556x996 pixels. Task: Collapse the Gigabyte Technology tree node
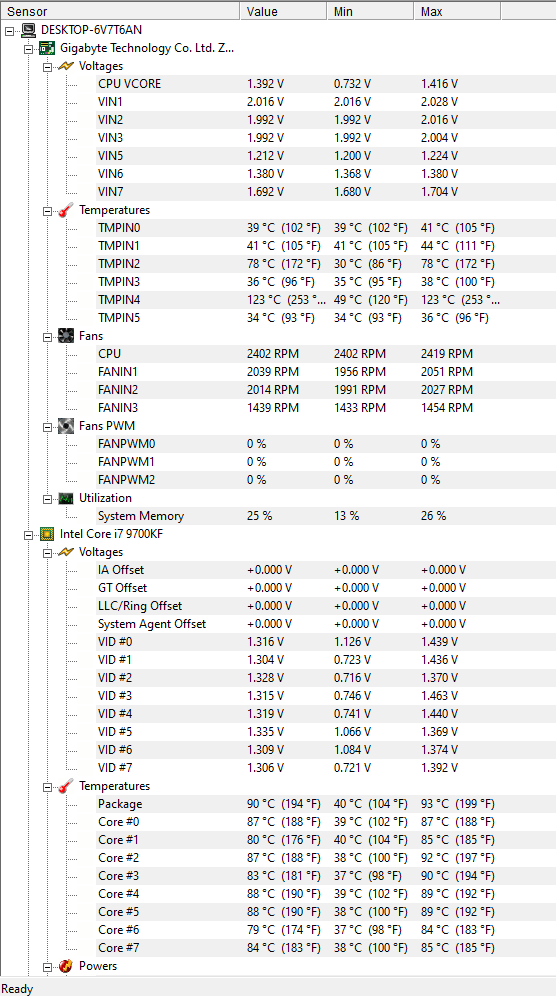[29, 49]
